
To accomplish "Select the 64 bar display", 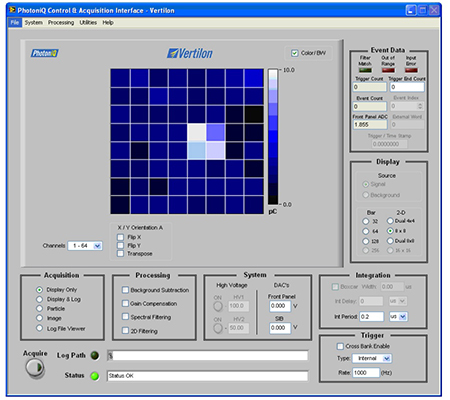I will click(x=366, y=231).
